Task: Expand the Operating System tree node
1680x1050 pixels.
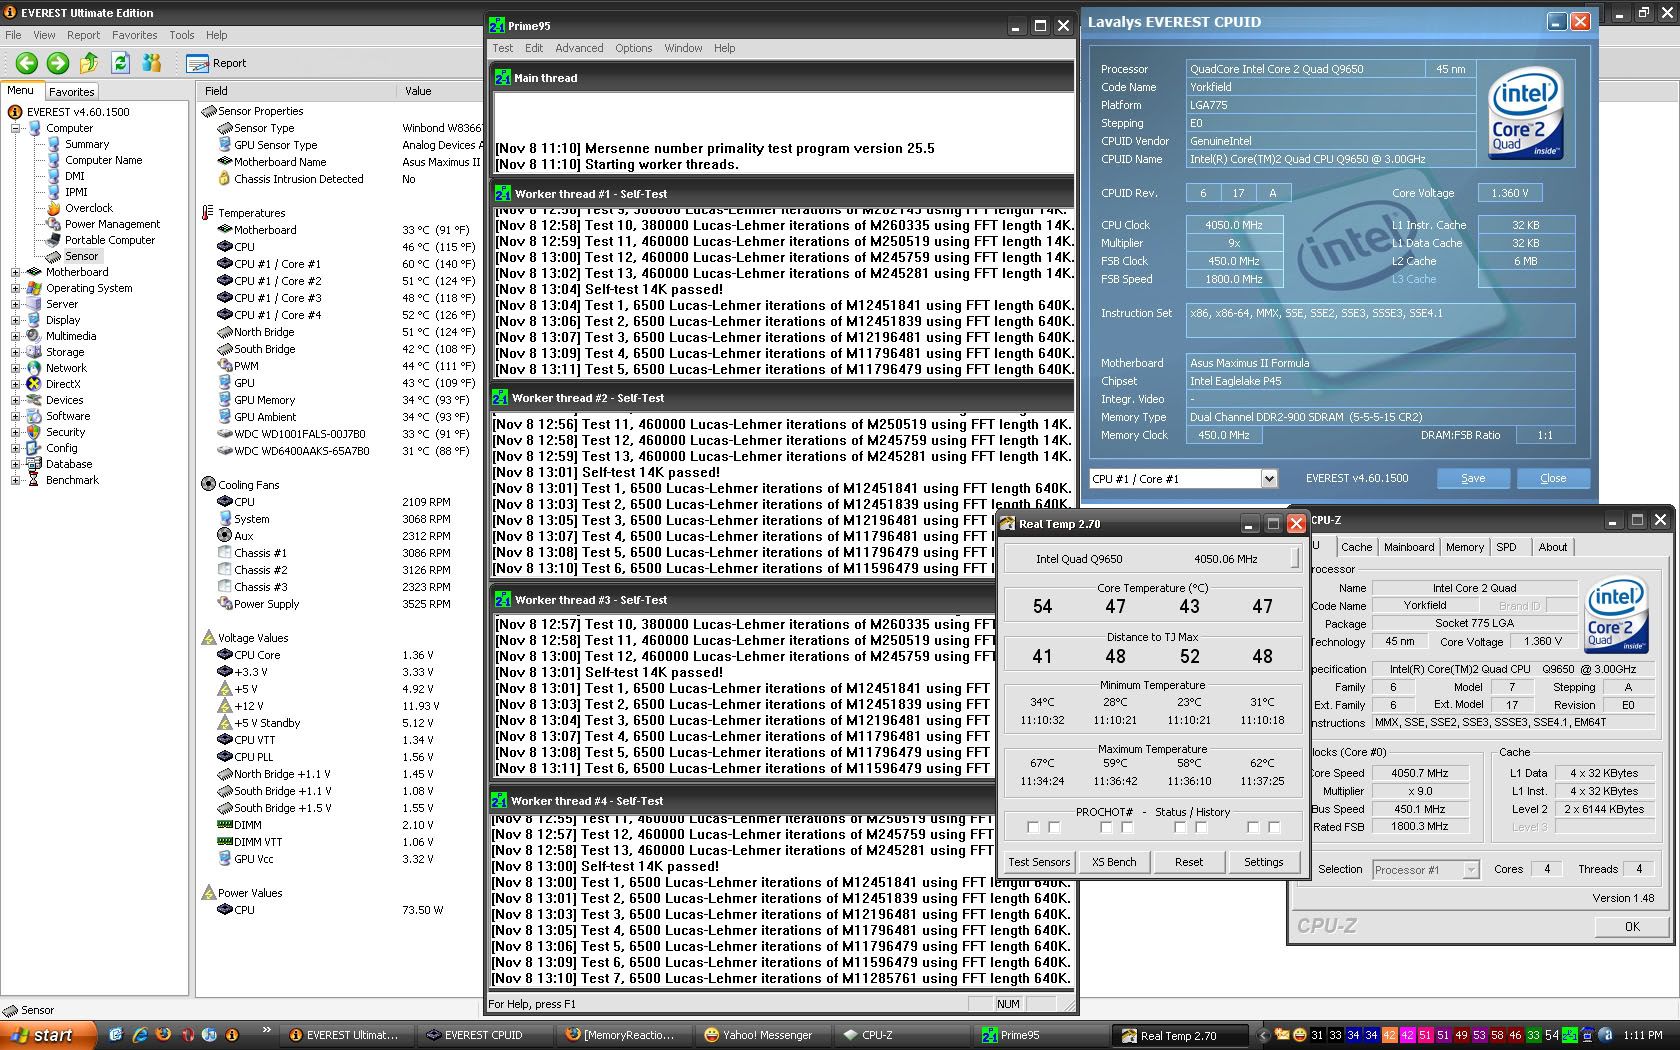Action: pos(16,288)
